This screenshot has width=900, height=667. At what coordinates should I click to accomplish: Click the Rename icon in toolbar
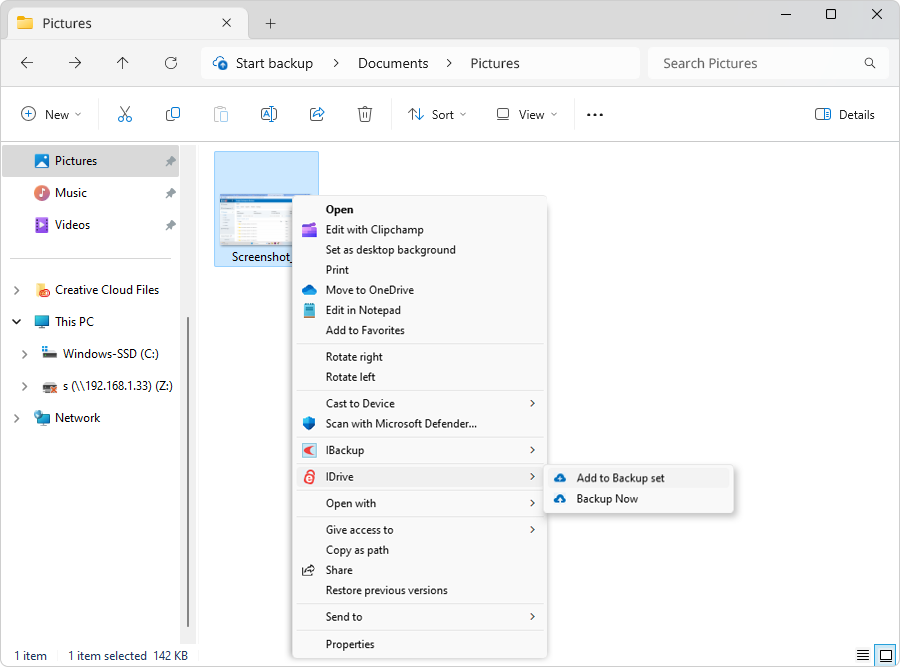269,115
